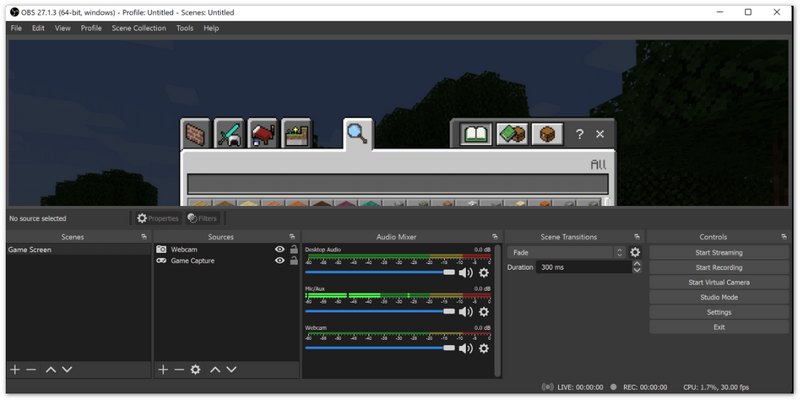Viewport: 800px width, 400px height.
Task: Open the Fade transition dropdown
Action: pos(565,253)
